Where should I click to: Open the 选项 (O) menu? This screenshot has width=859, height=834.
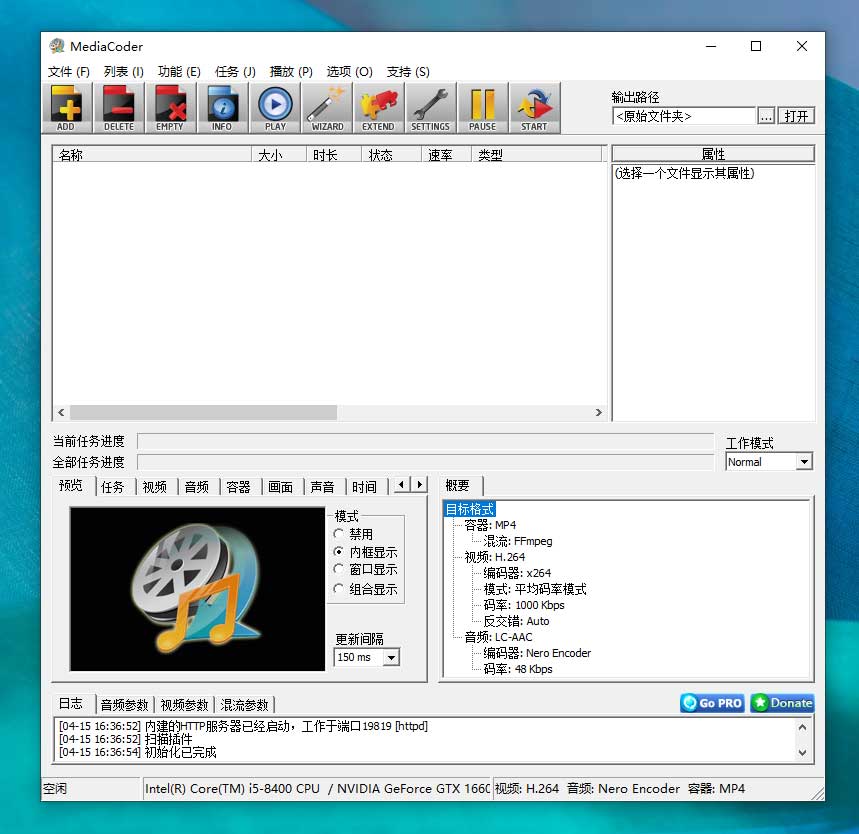click(x=350, y=72)
